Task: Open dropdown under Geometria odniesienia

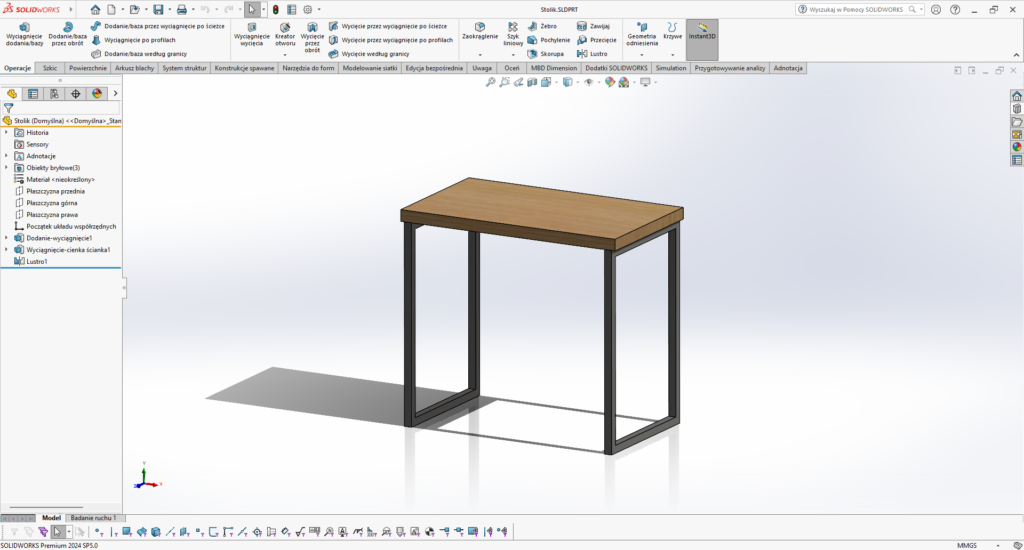Action: coord(641,54)
